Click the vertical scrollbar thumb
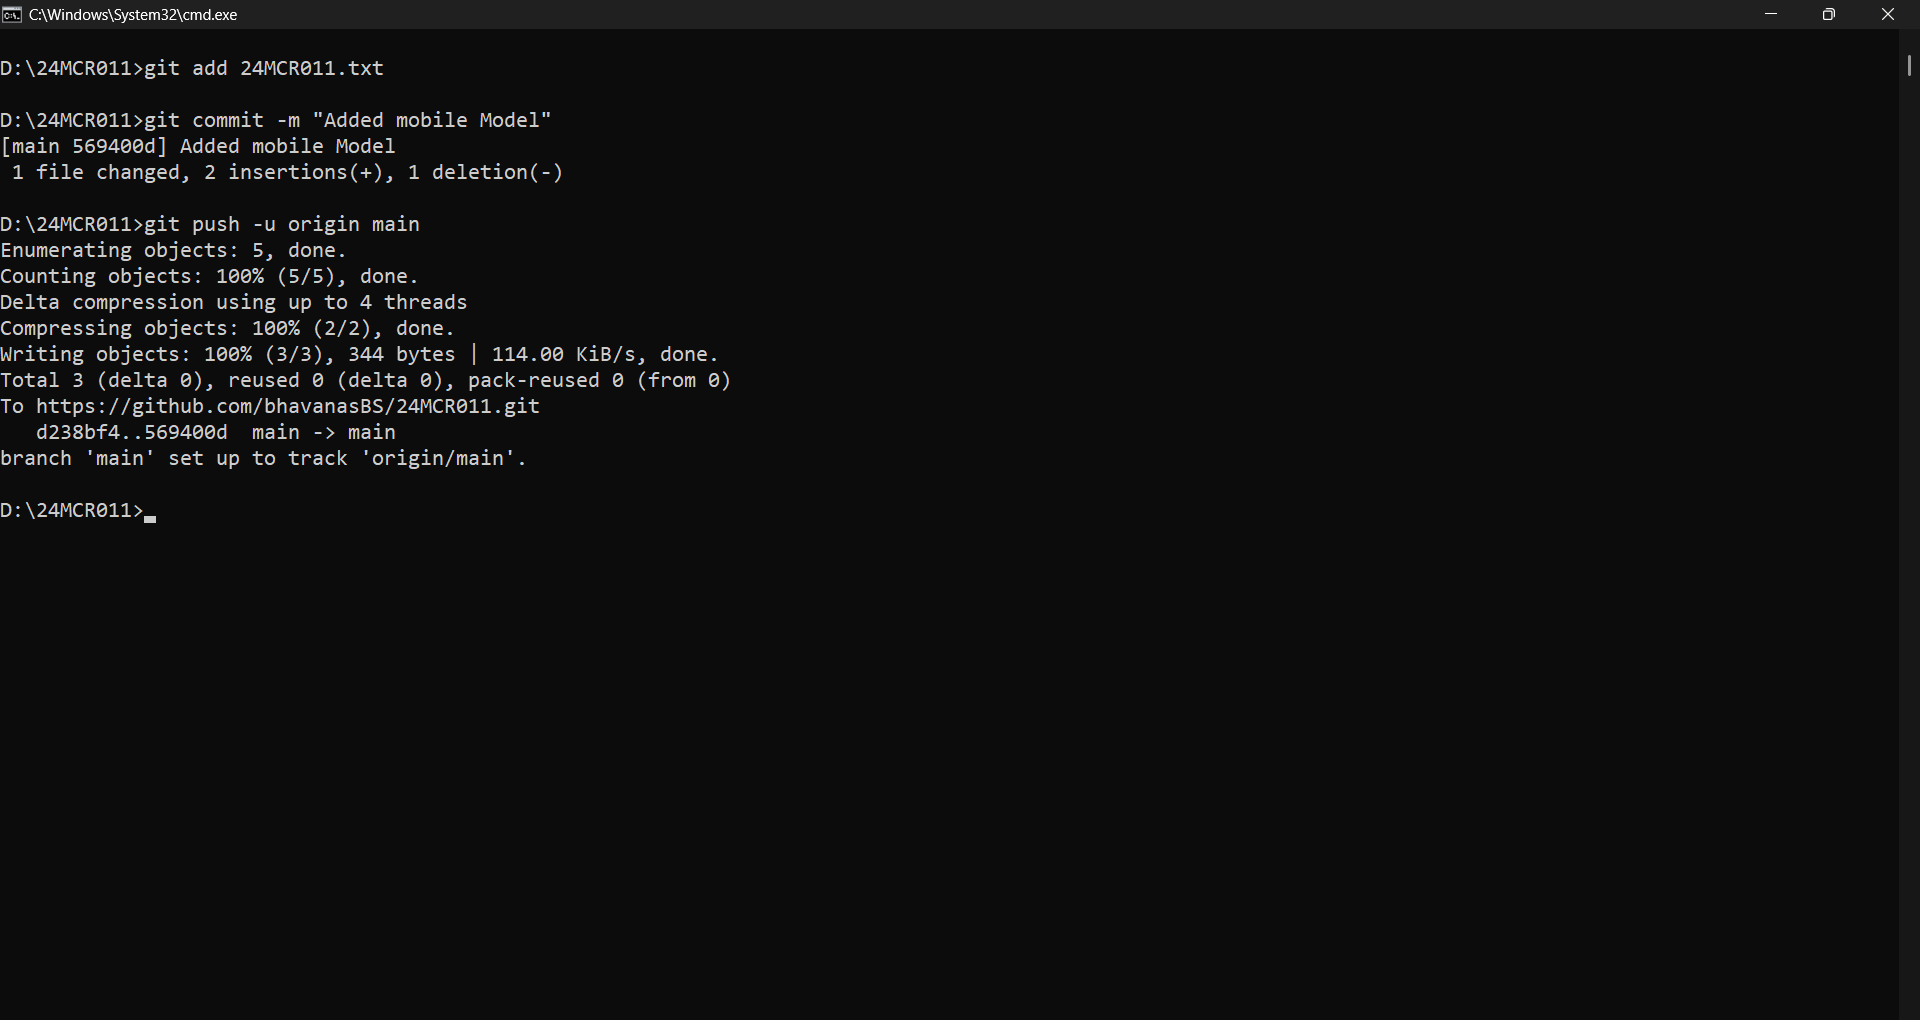Screen dimensions: 1920x1020 click(x=1909, y=65)
